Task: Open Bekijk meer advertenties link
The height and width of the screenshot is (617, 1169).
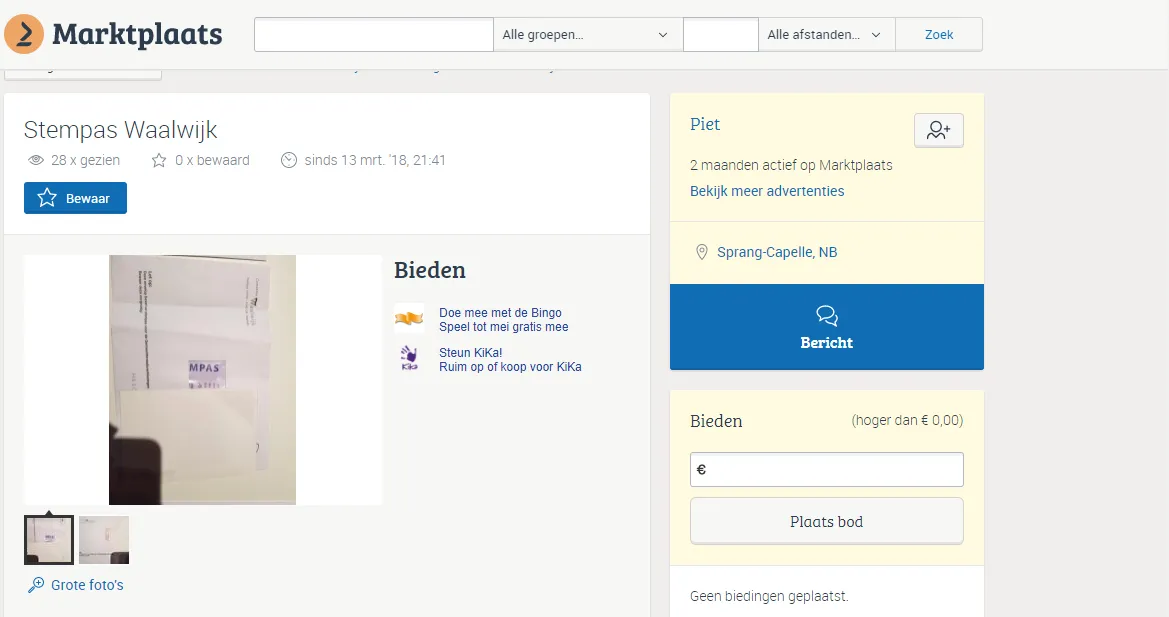Action: [x=767, y=191]
